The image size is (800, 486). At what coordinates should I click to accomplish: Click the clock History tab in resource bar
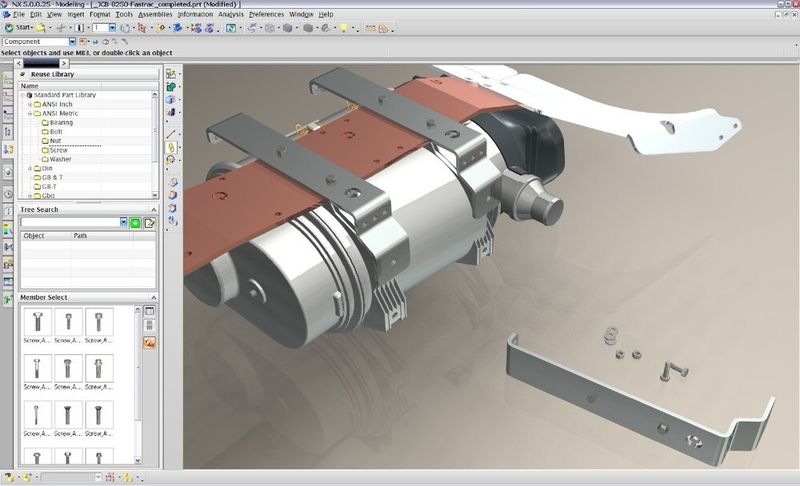coord(8,193)
